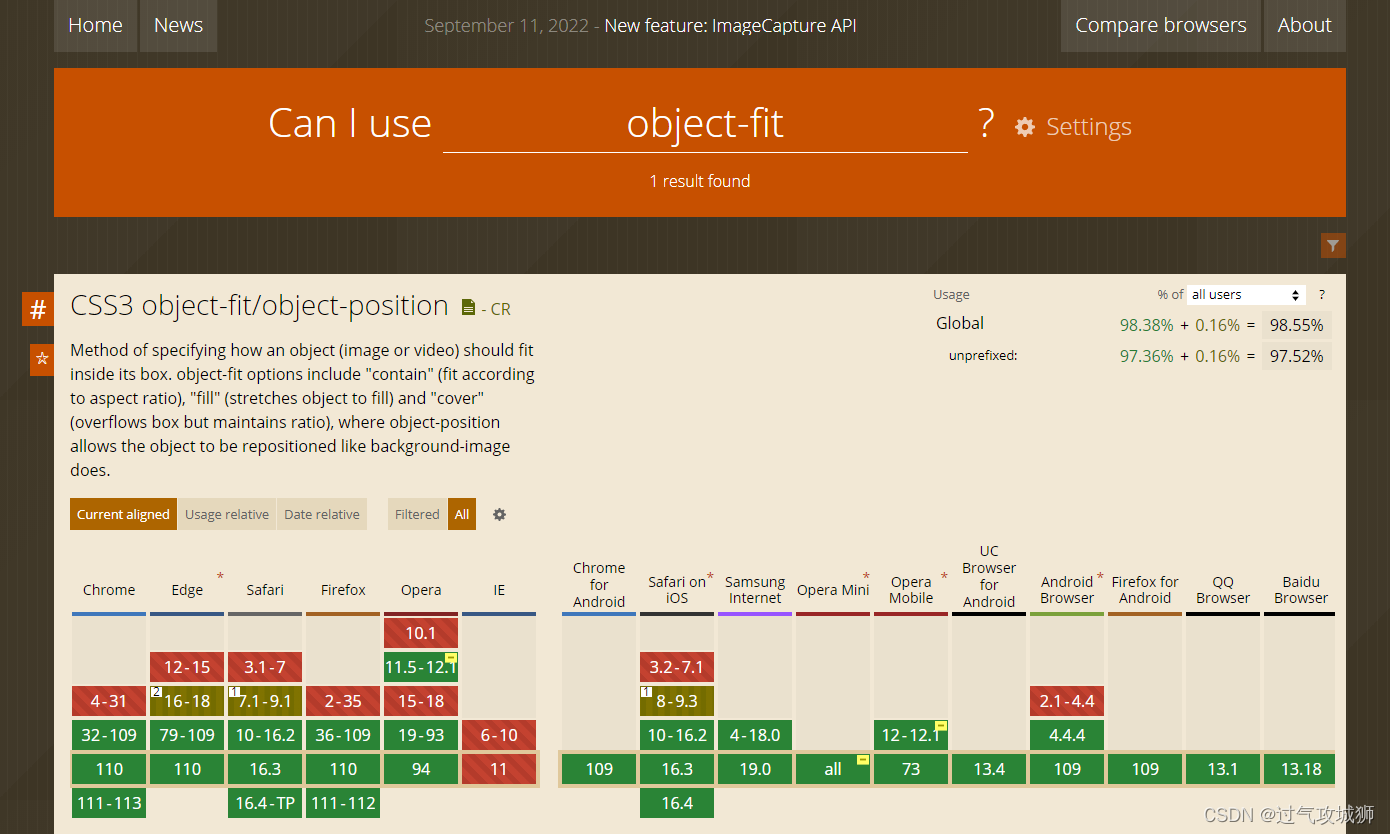Click the Firefox column header
This screenshot has height=834, width=1390.
(x=343, y=590)
